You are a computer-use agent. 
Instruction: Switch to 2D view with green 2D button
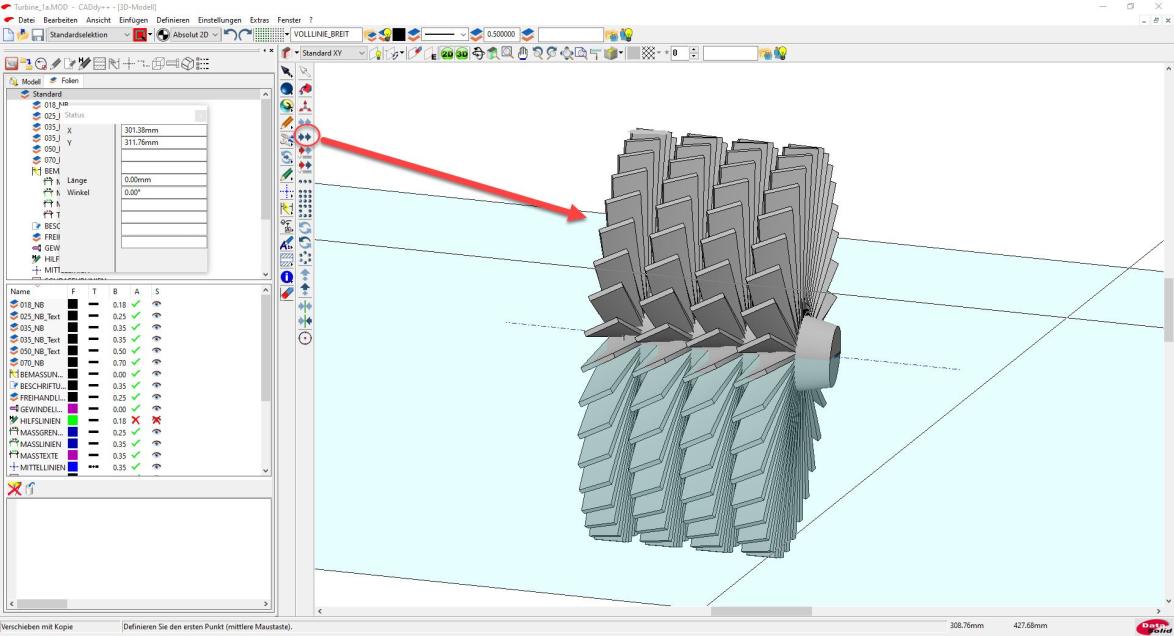[448, 53]
